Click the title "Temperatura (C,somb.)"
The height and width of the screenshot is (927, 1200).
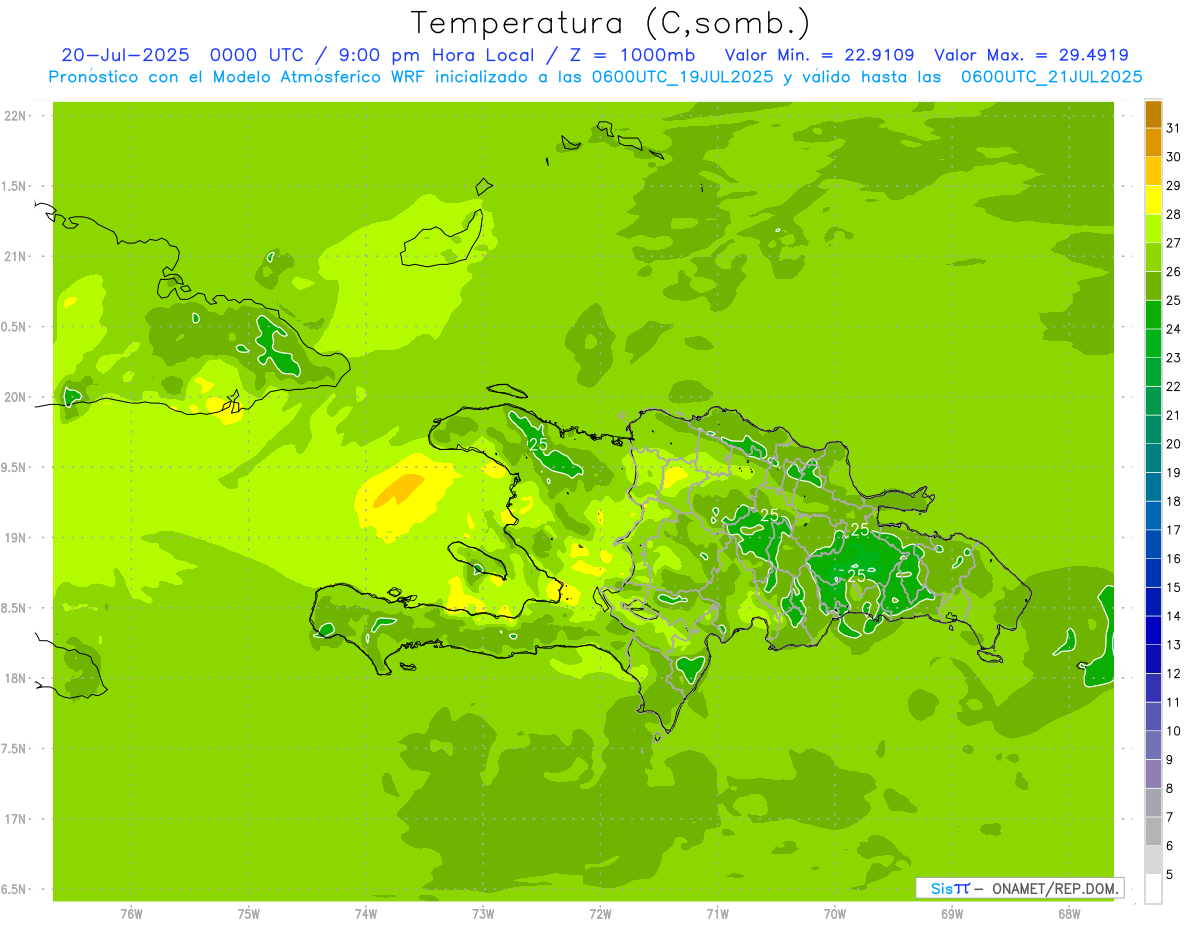pos(610,23)
